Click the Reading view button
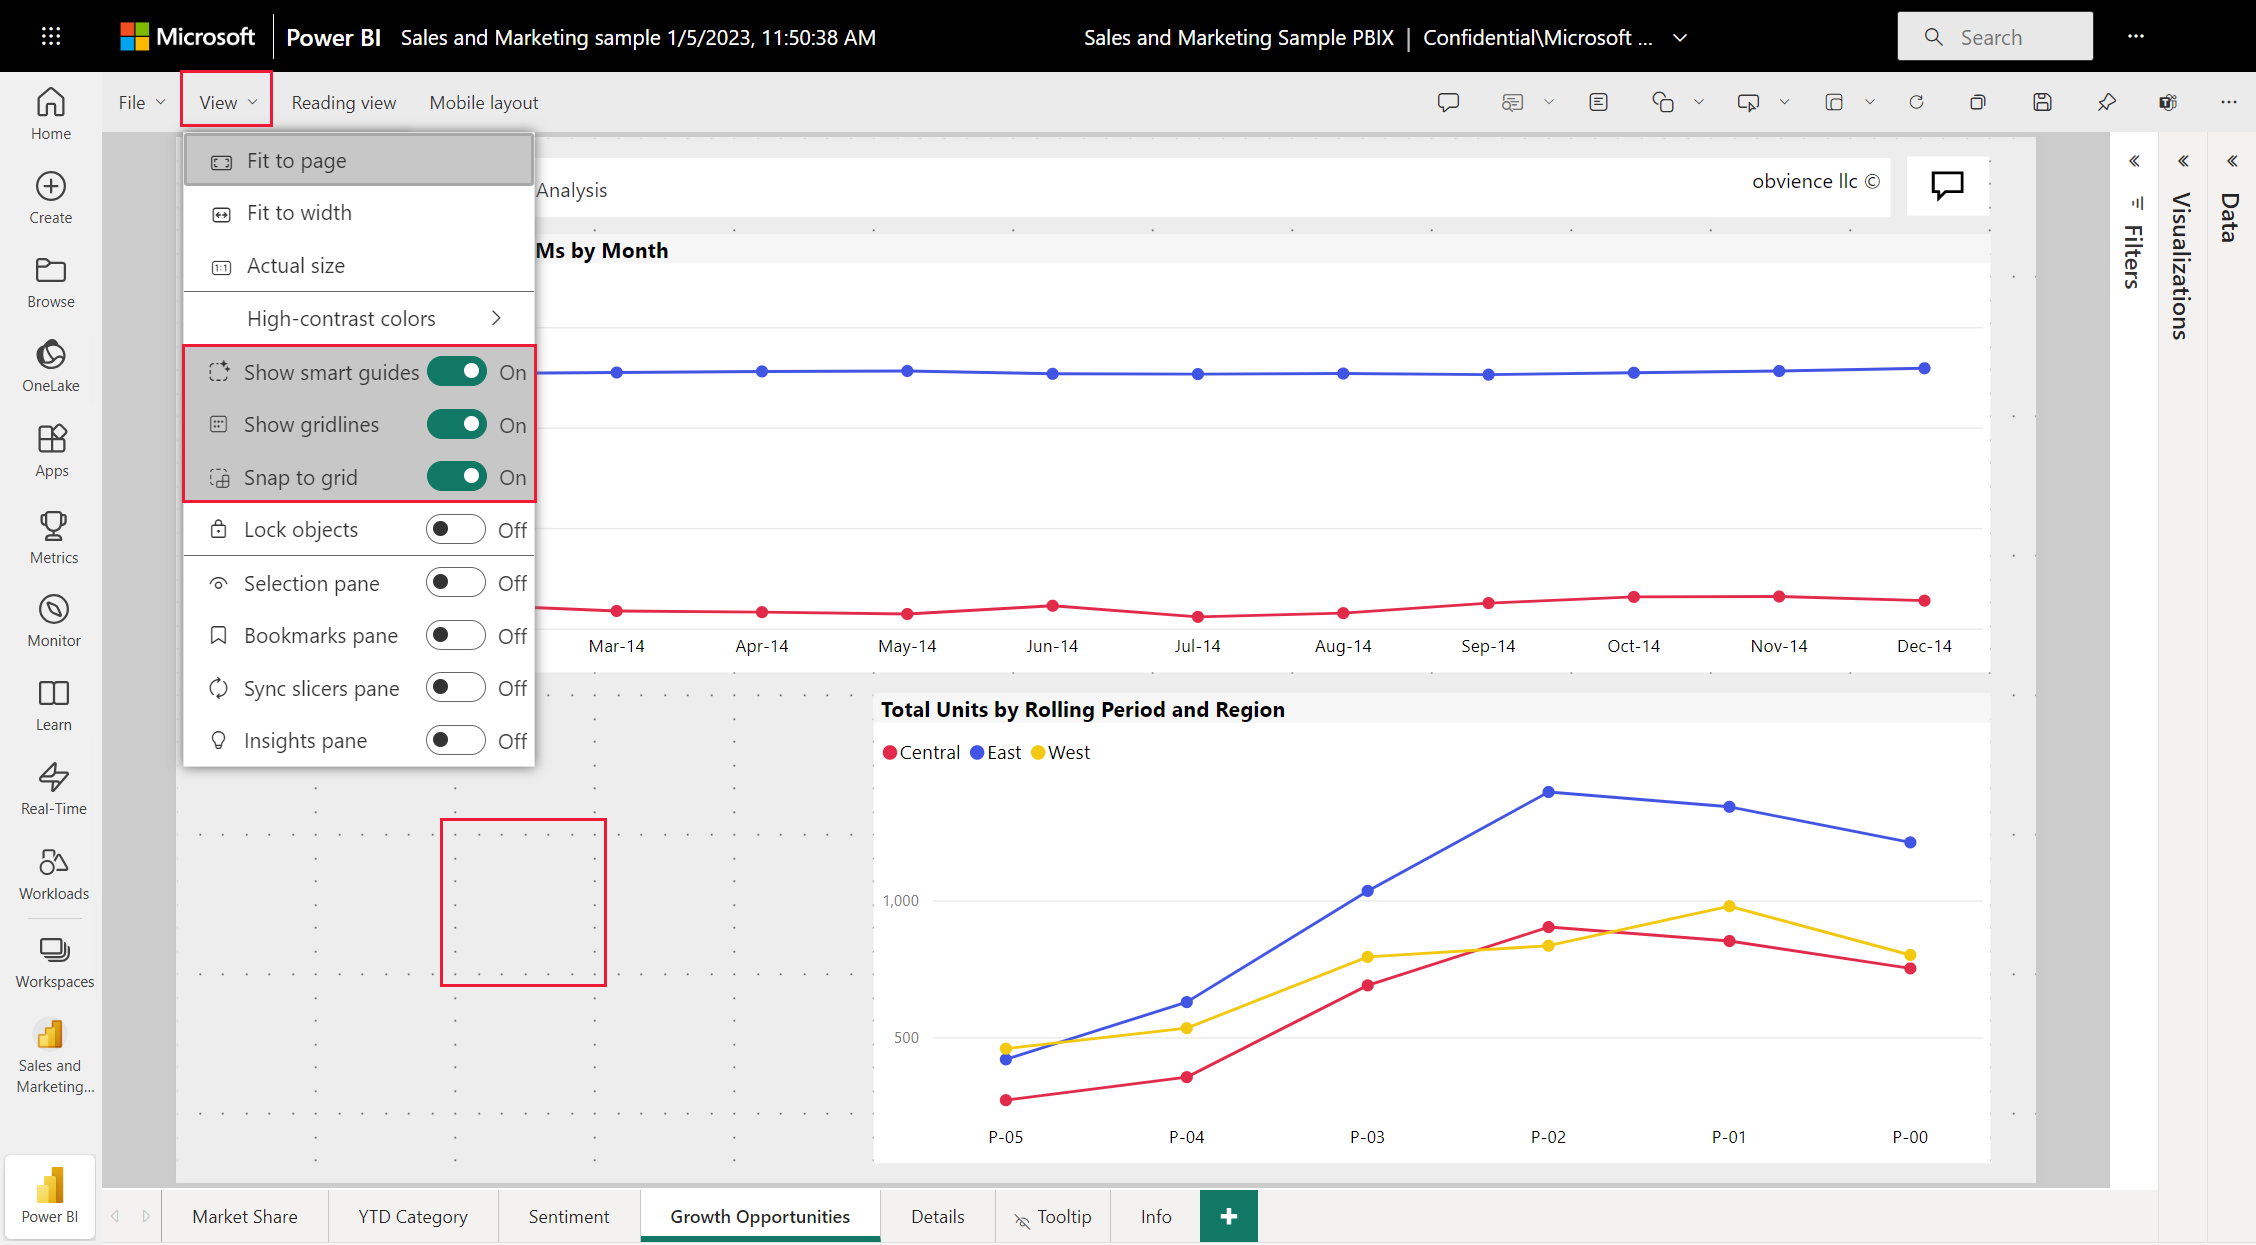The height and width of the screenshot is (1245, 2256). [x=343, y=101]
